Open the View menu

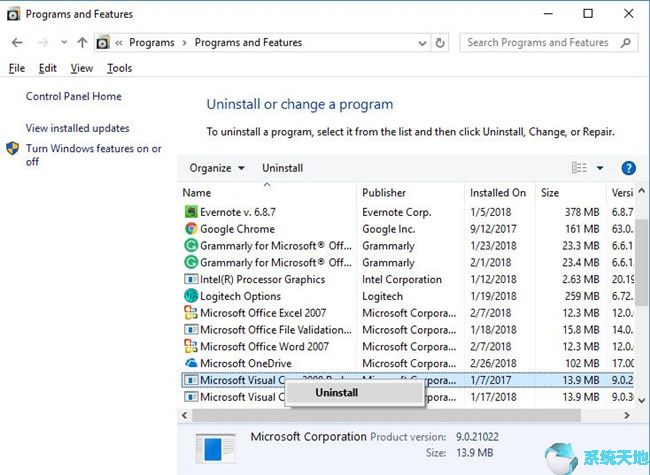(x=82, y=68)
